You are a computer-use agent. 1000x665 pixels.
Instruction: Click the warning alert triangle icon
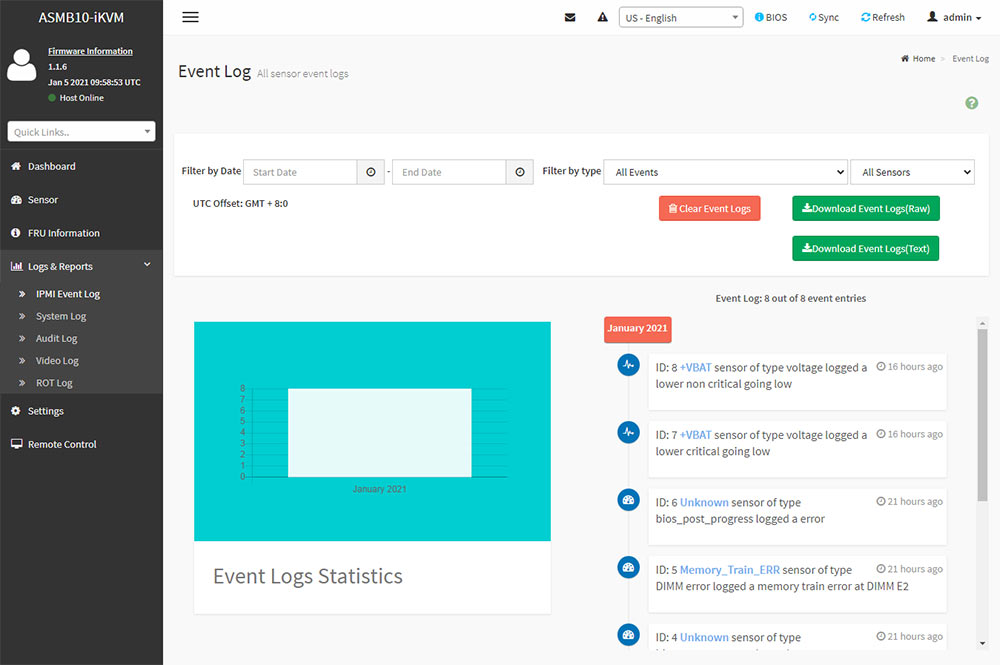click(x=602, y=17)
